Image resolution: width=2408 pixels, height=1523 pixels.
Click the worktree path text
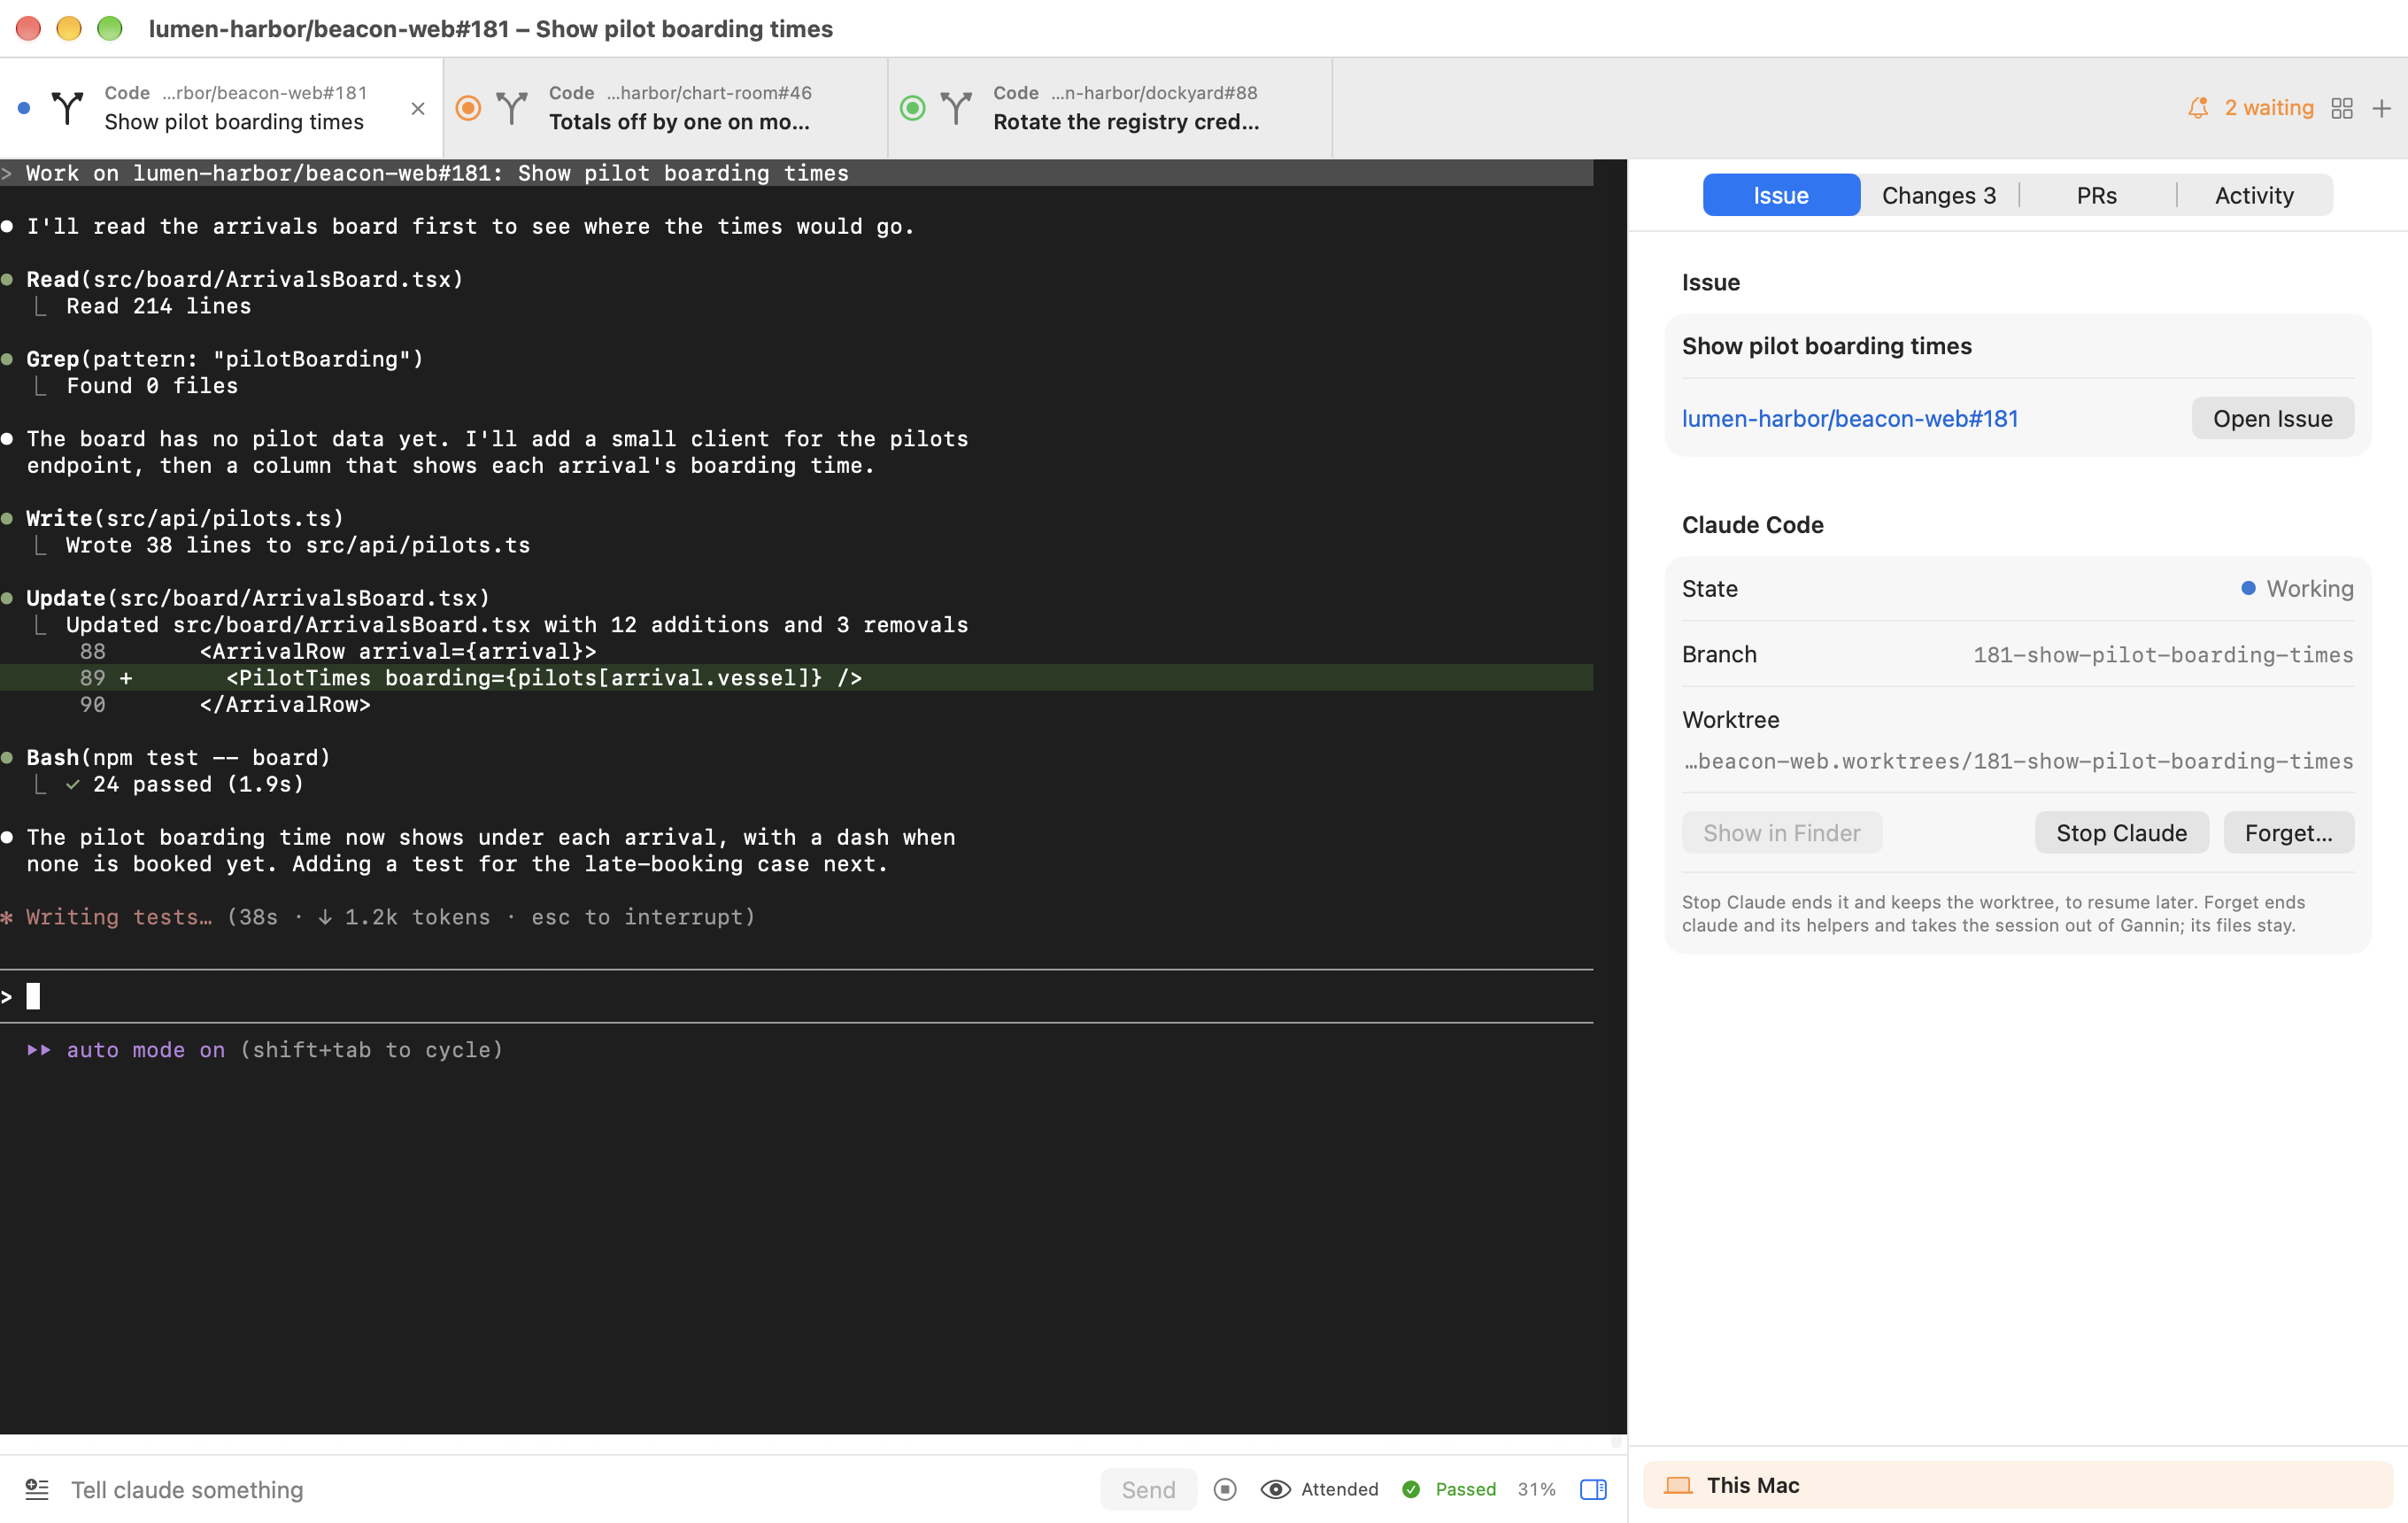coord(2018,761)
